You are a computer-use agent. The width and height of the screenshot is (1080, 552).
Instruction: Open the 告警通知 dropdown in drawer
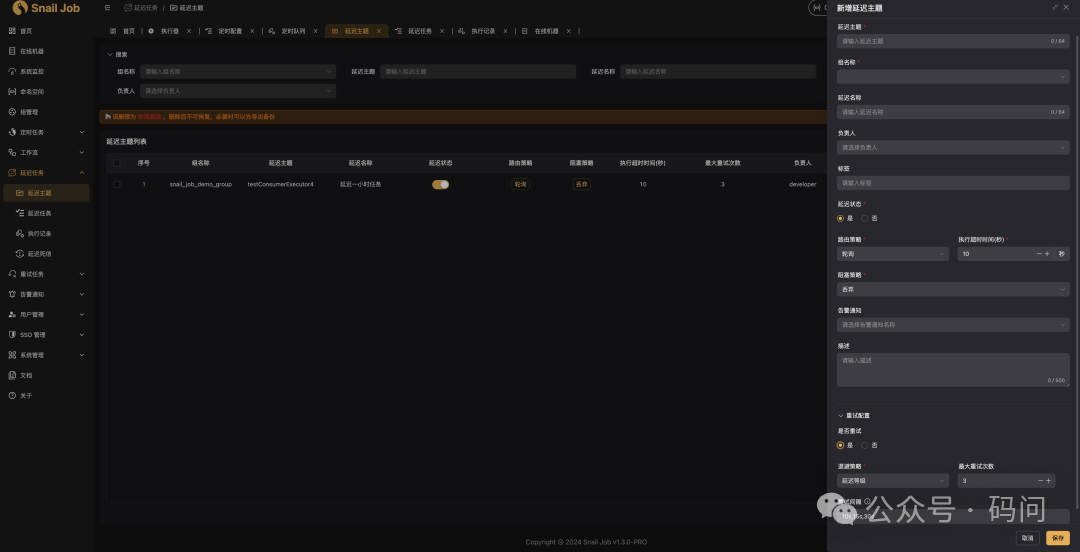click(x=953, y=325)
